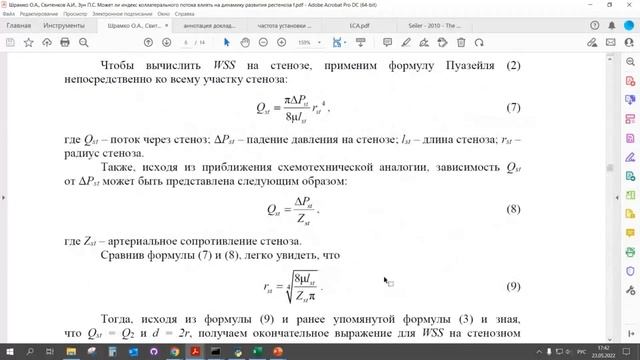Open the Organize Pages tool in right pane

click(x=630, y=195)
